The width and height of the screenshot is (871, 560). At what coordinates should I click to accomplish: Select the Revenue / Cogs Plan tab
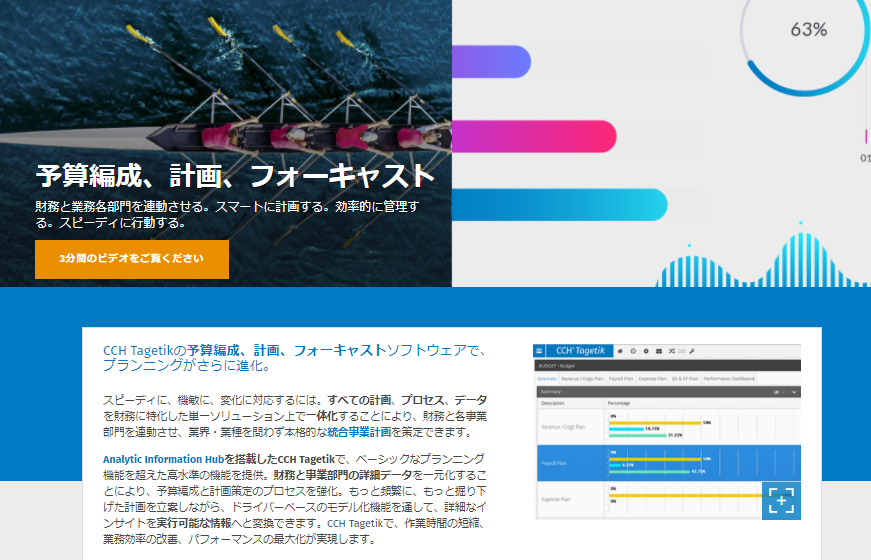582,379
